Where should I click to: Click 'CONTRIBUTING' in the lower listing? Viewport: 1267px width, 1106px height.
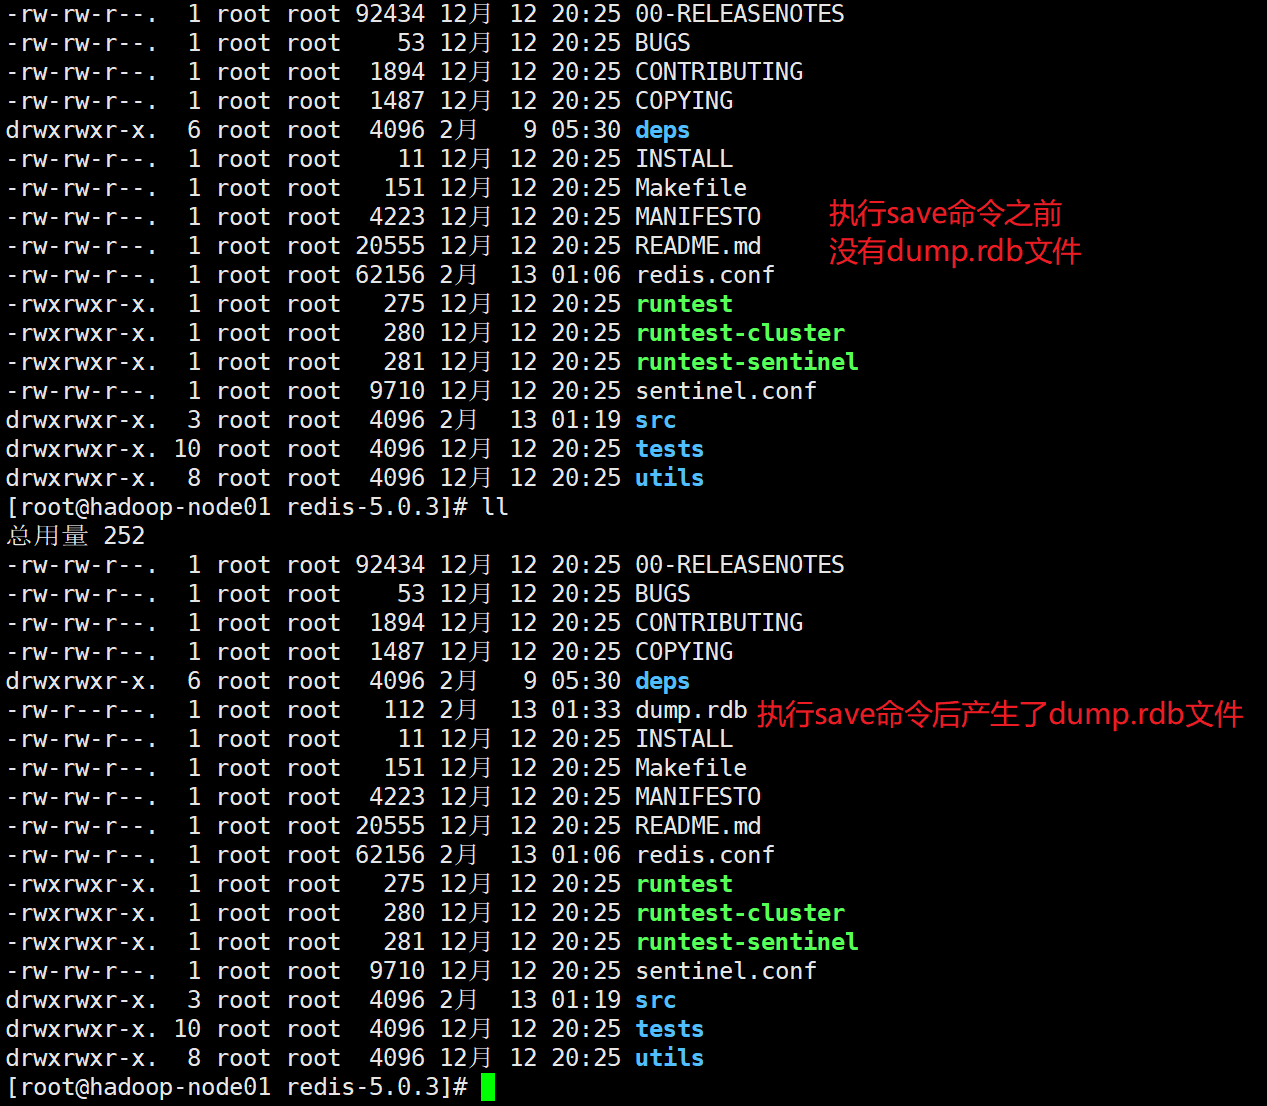click(719, 623)
